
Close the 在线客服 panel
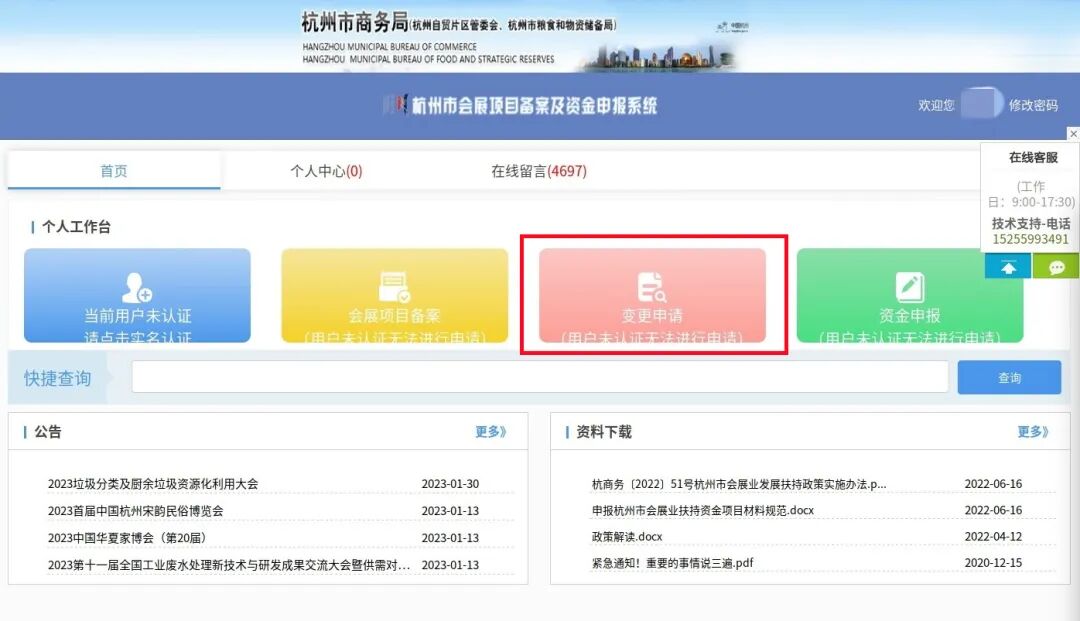[1073, 133]
